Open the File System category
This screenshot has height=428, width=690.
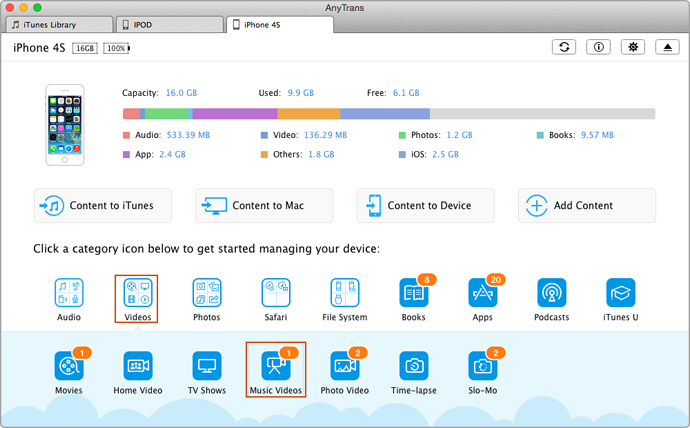coord(345,298)
